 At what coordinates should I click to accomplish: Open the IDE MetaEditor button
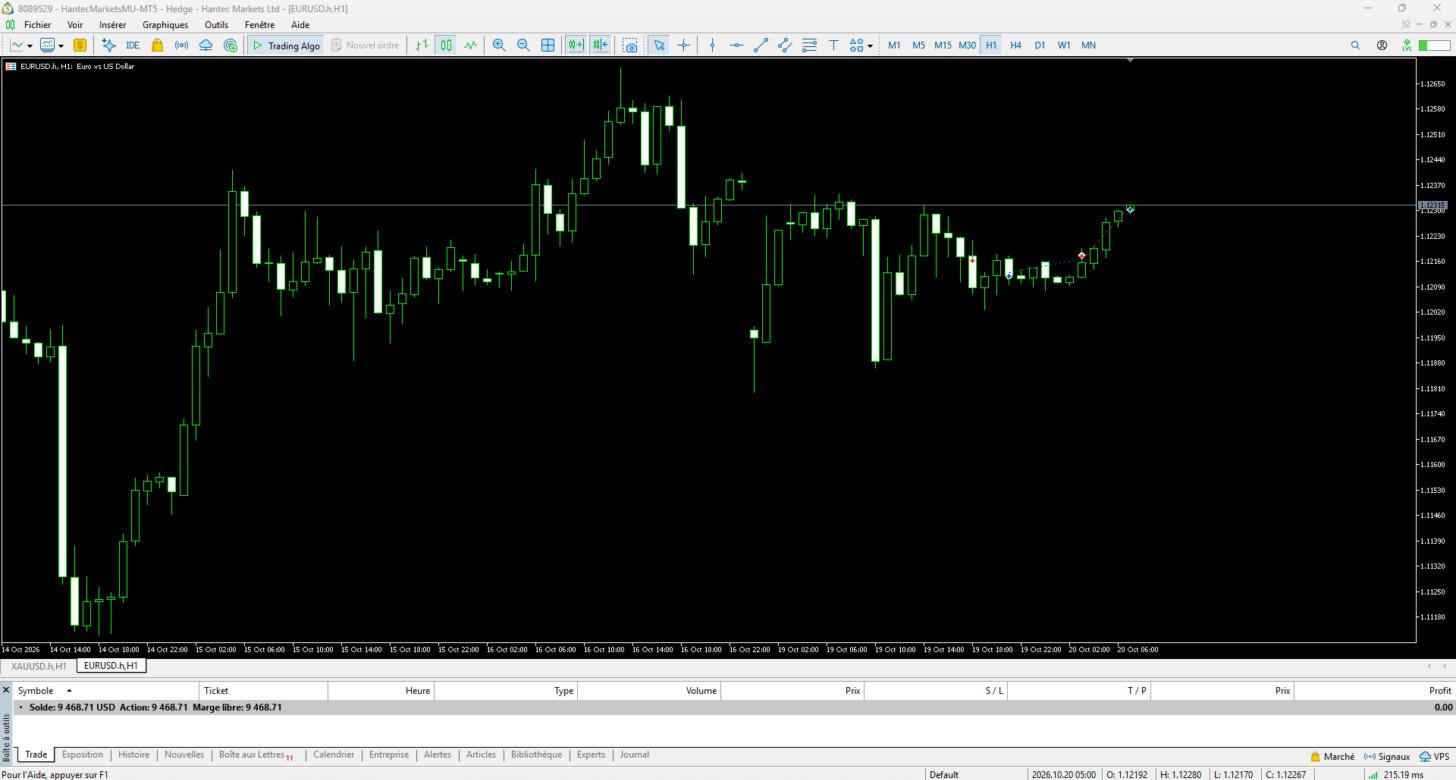(133, 45)
